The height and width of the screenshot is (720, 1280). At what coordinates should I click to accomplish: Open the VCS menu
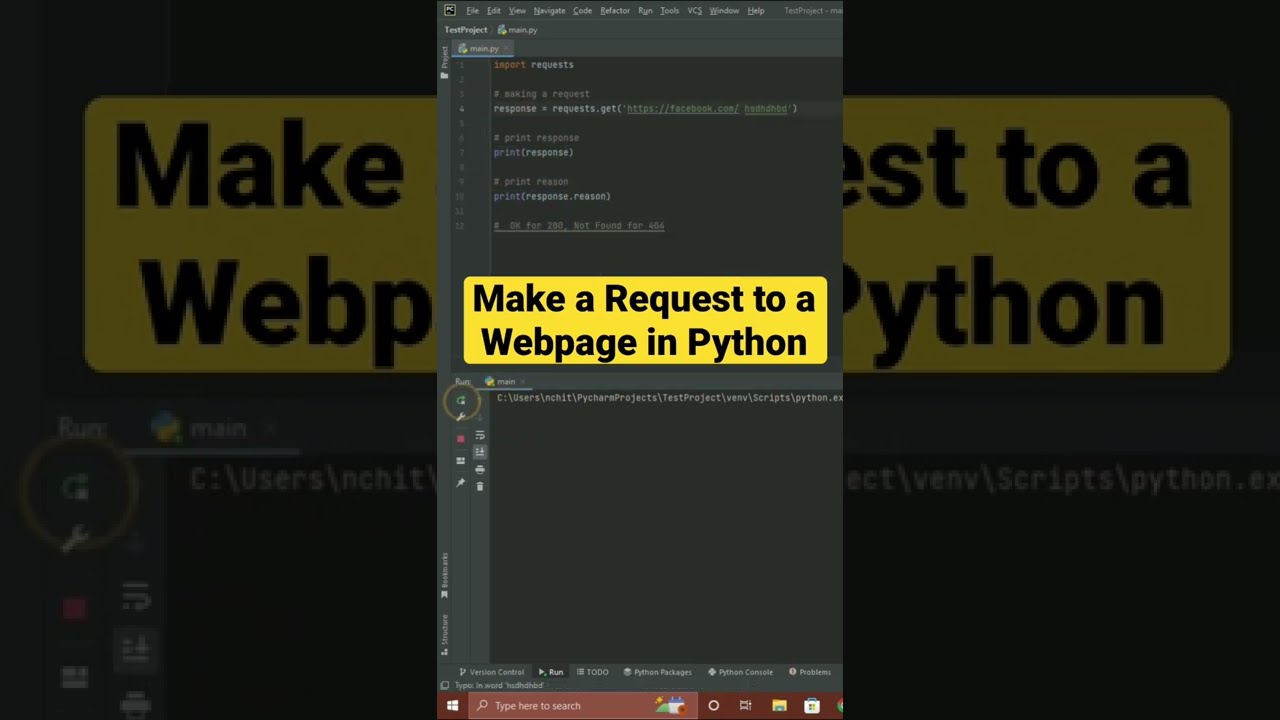tap(694, 10)
